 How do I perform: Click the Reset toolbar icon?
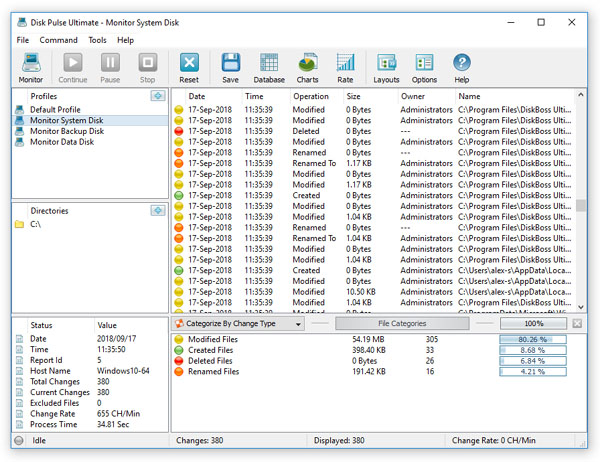189,63
